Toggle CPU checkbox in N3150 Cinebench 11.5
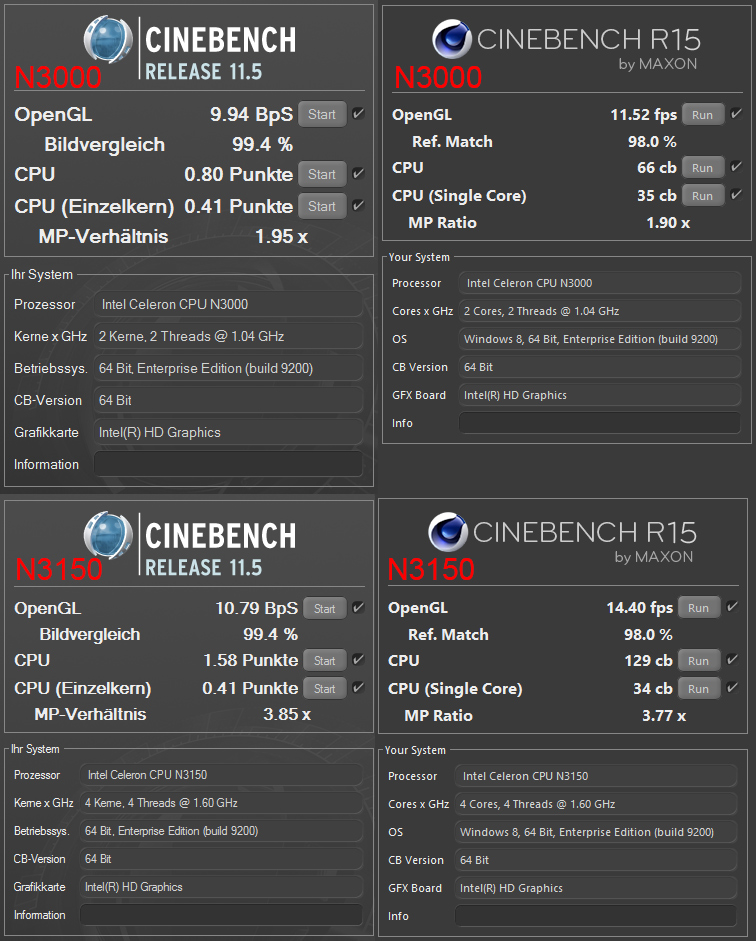 pos(358,659)
